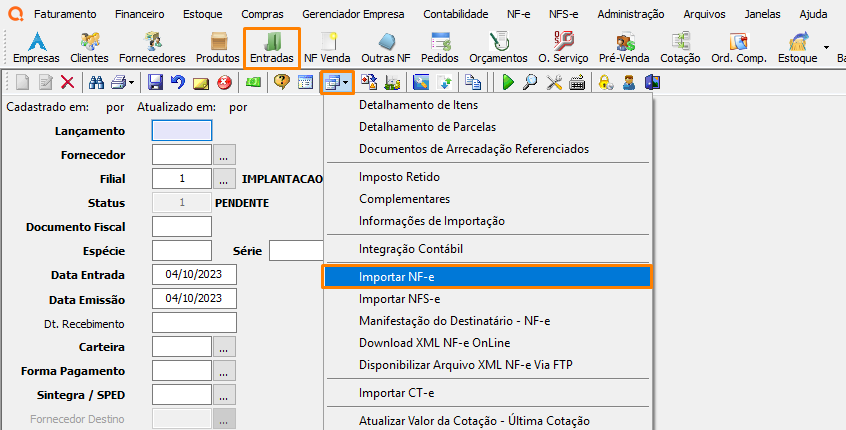Open the O. Serviço module icon

coord(563,47)
